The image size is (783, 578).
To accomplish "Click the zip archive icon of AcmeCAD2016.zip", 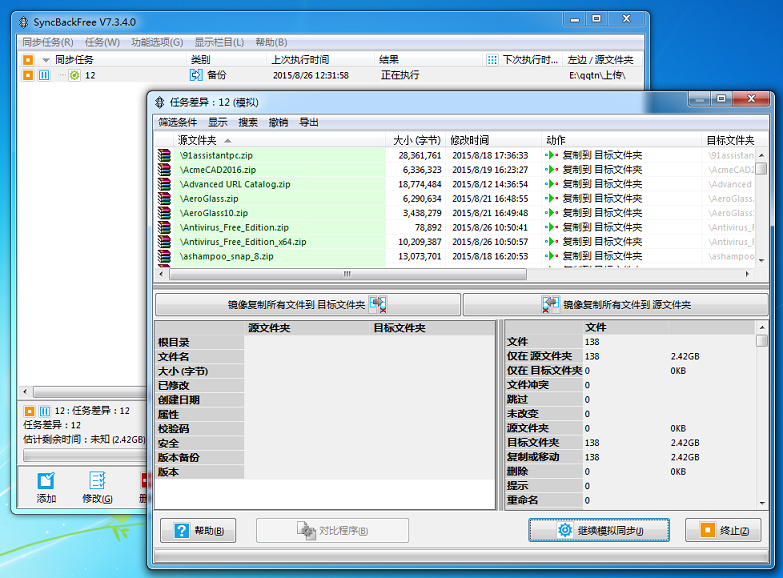I will 164,170.
